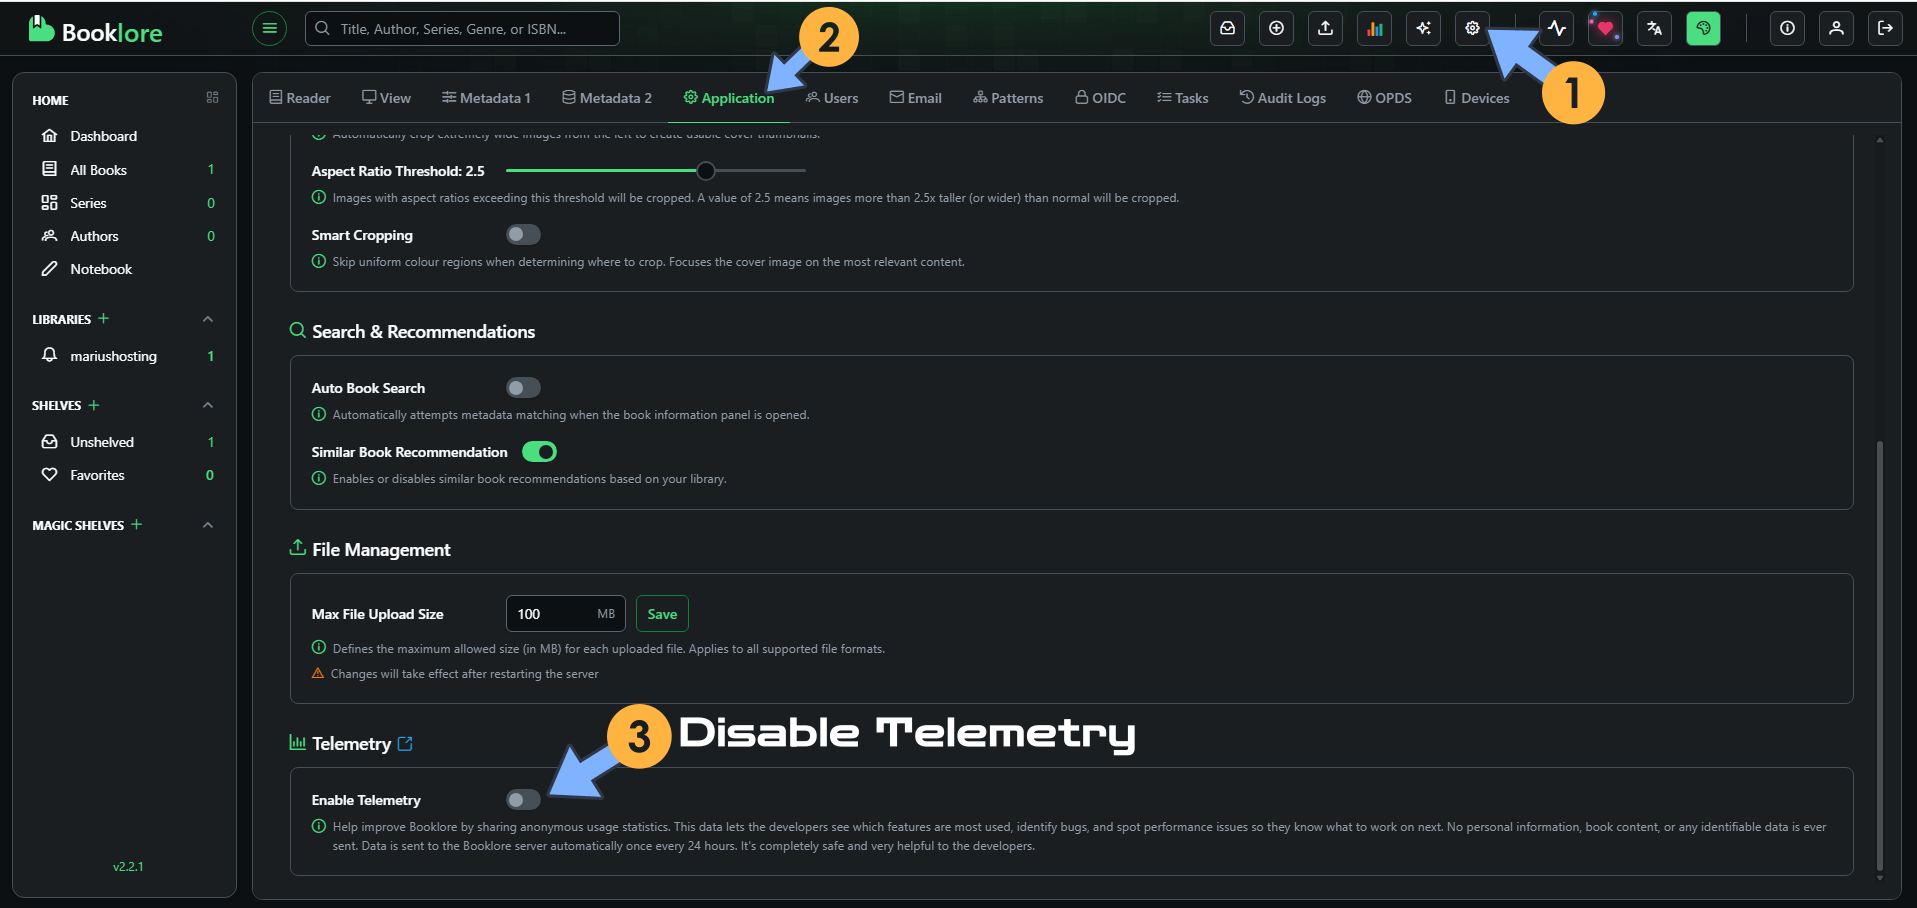
Task: Open the statistics bar chart icon
Action: tap(1374, 28)
